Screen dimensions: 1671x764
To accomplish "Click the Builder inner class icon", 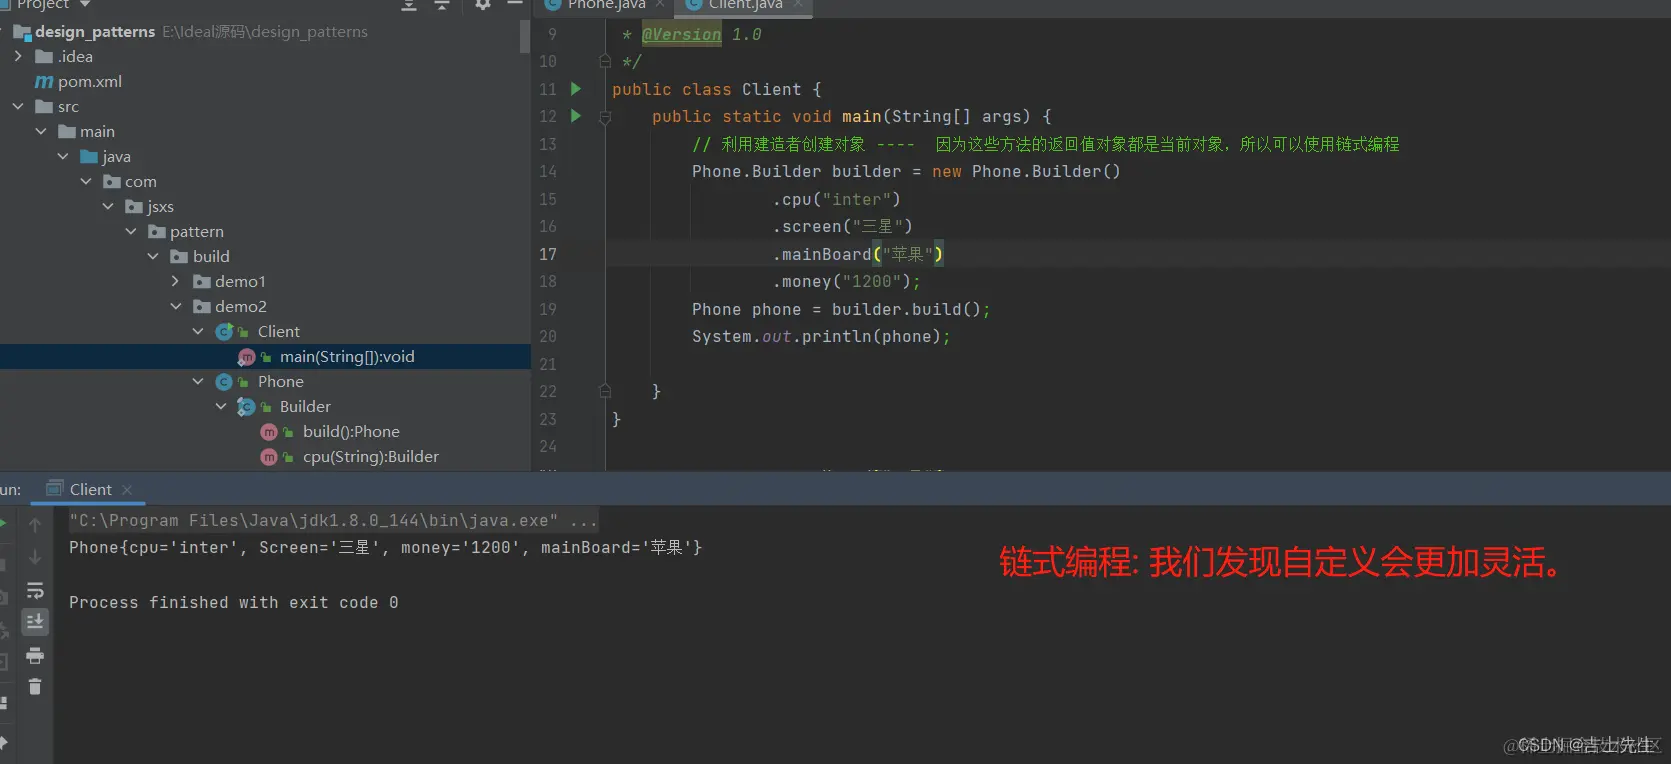I will [x=246, y=407].
